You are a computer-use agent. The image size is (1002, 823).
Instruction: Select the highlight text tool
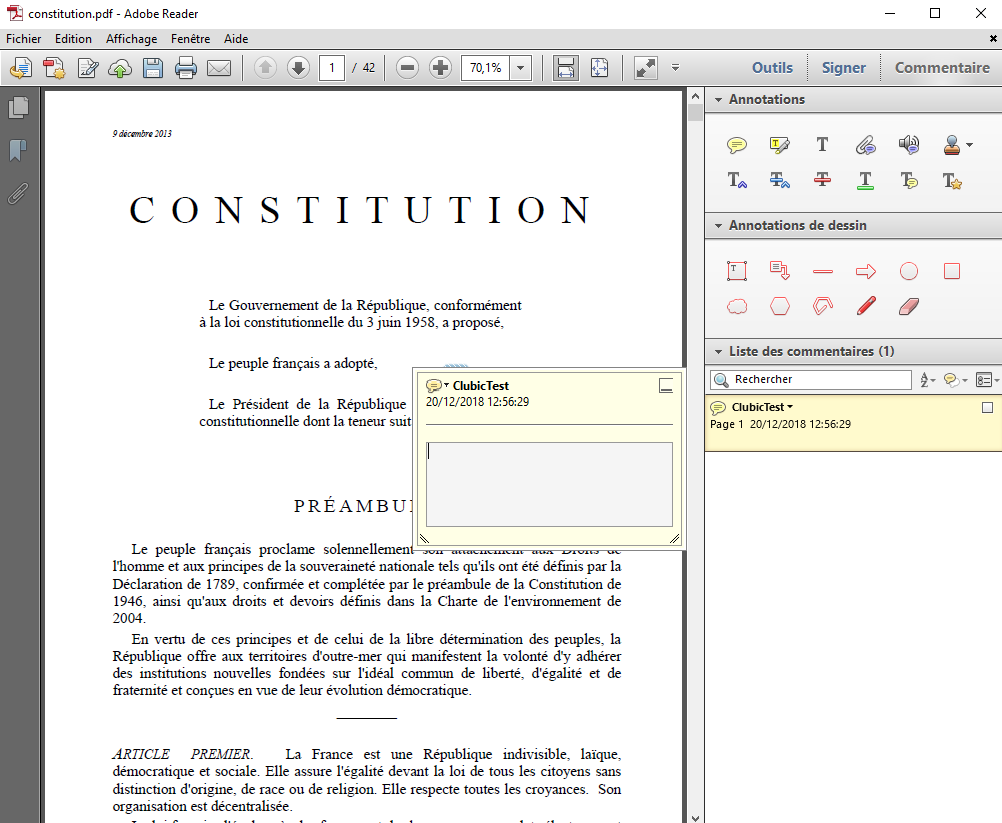(779, 145)
